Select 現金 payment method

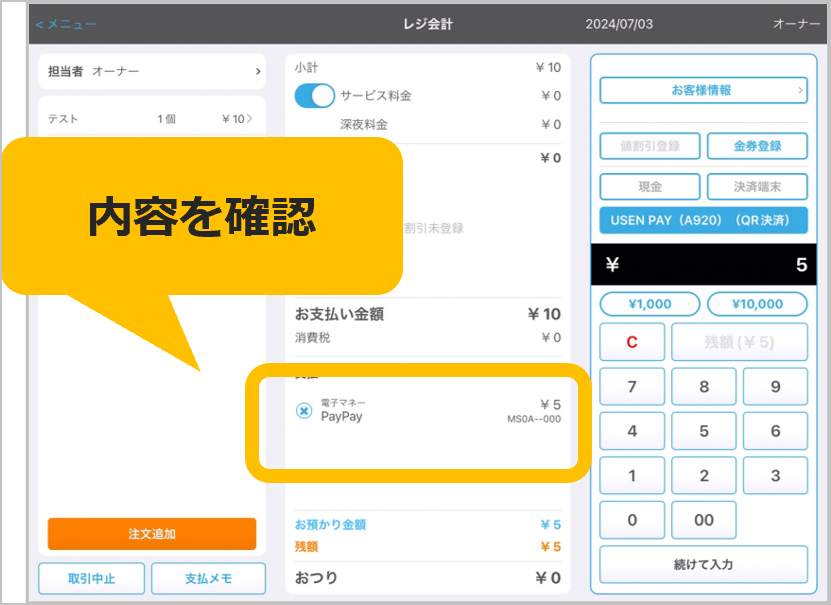650,187
